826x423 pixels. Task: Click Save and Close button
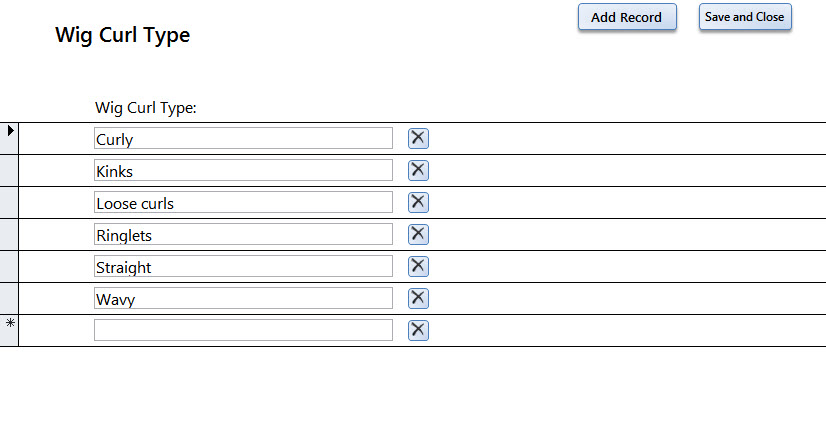coord(745,17)
